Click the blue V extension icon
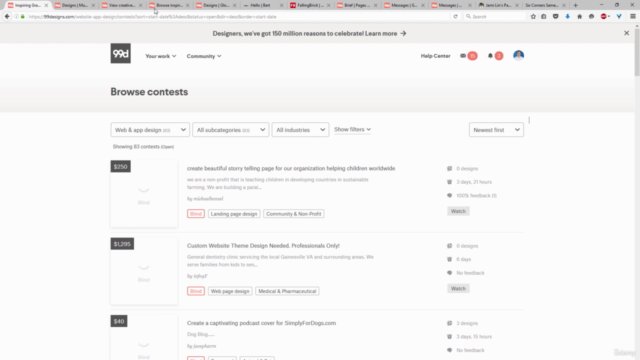The height and width of the screenshot is (360, 640). [x=619, y=17]
